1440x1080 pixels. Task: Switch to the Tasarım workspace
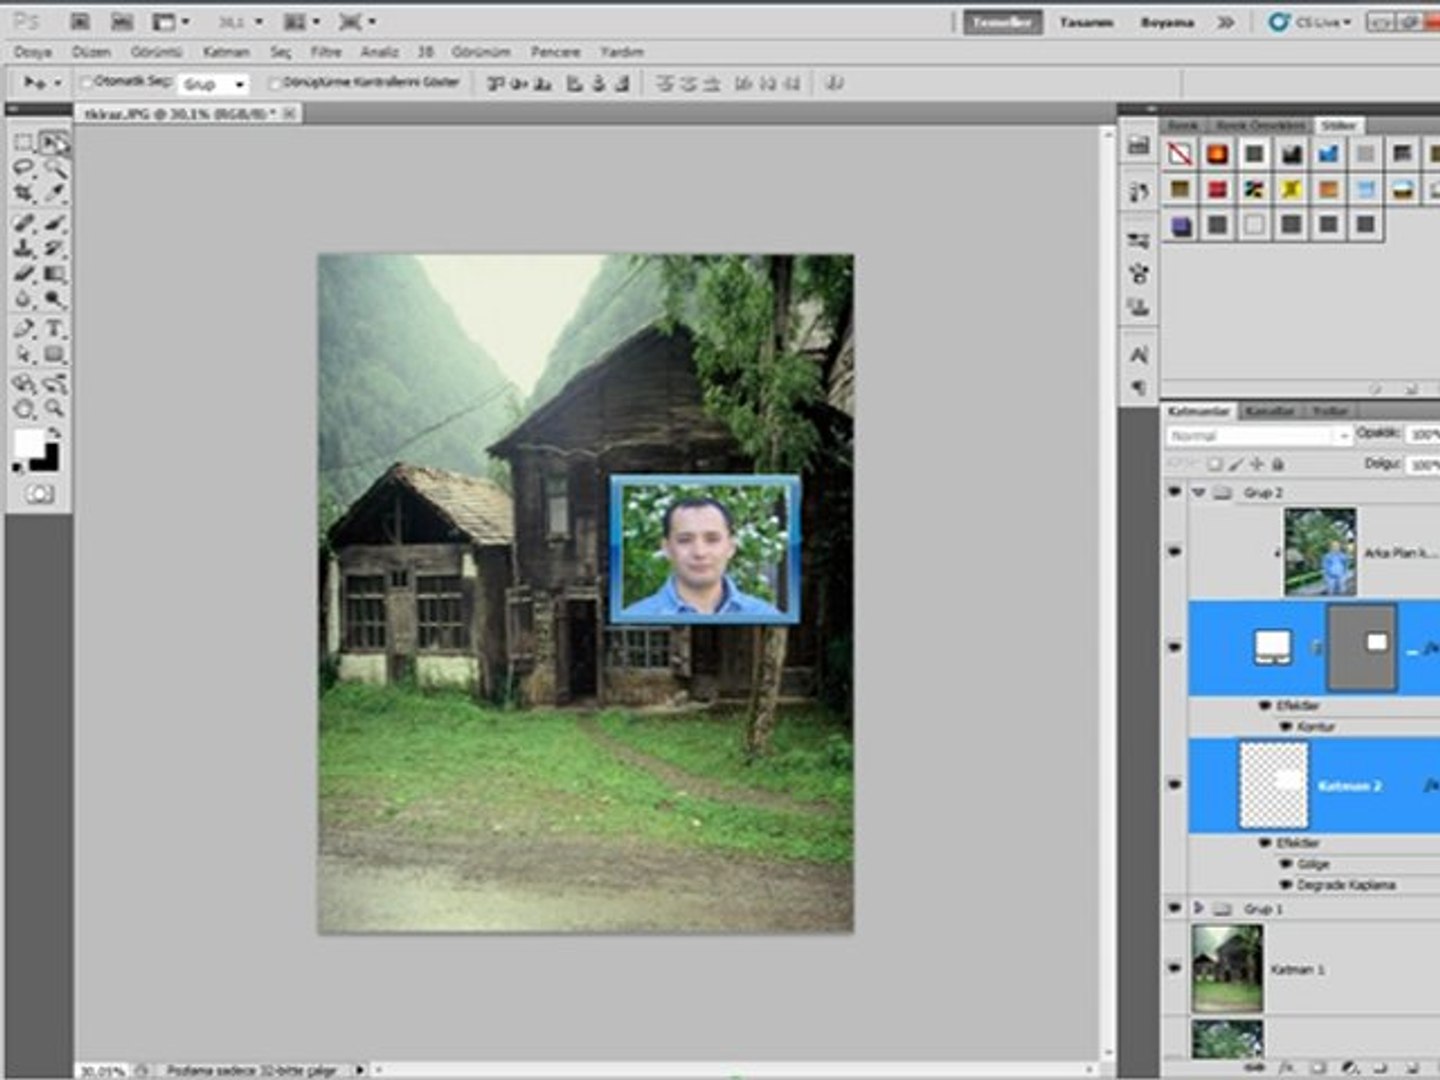(1086, 22)
